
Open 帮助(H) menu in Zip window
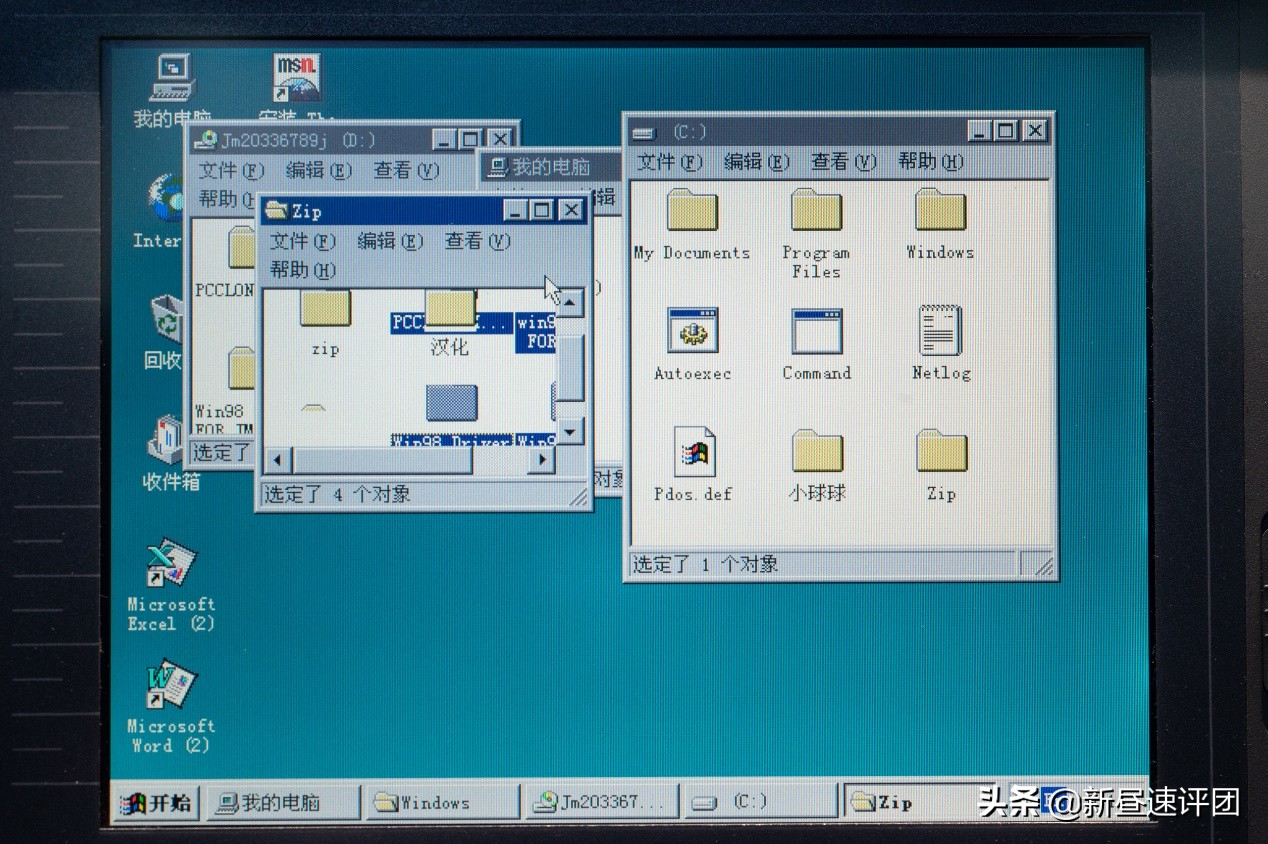coord(302,270)
